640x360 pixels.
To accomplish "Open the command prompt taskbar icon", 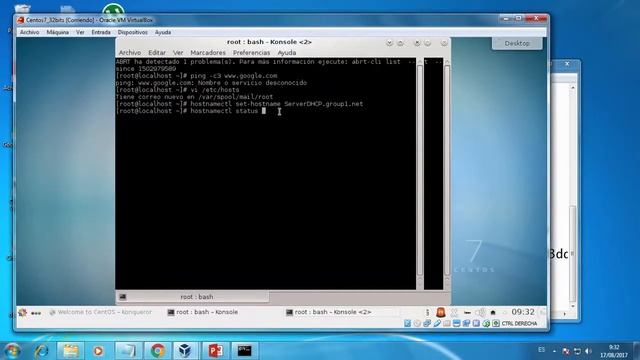I will pos(244,351).
